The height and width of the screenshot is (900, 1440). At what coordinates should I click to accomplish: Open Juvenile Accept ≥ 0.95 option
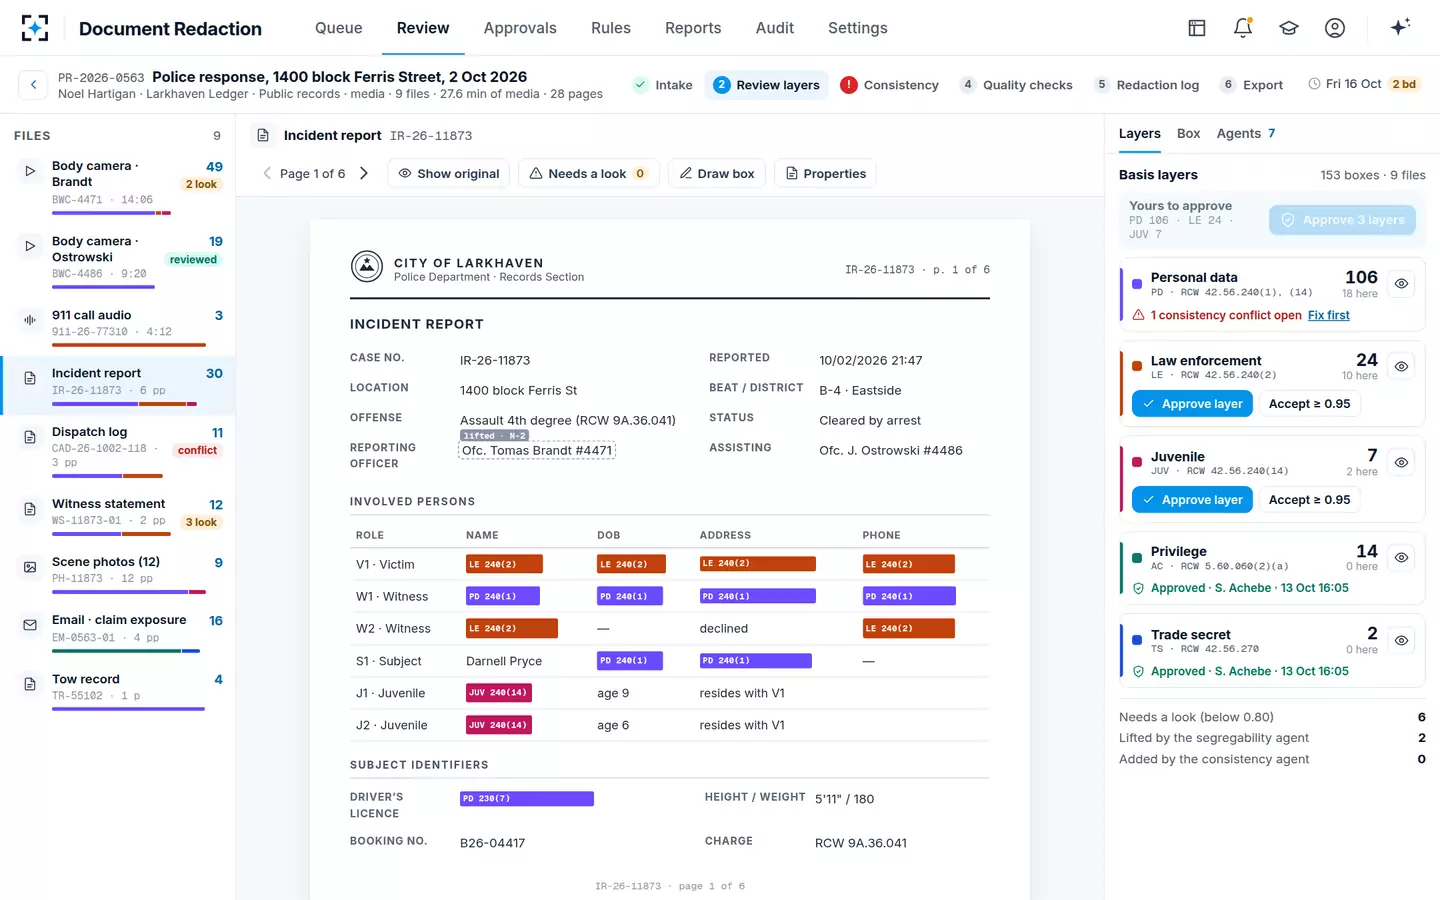click(1309, 500)
